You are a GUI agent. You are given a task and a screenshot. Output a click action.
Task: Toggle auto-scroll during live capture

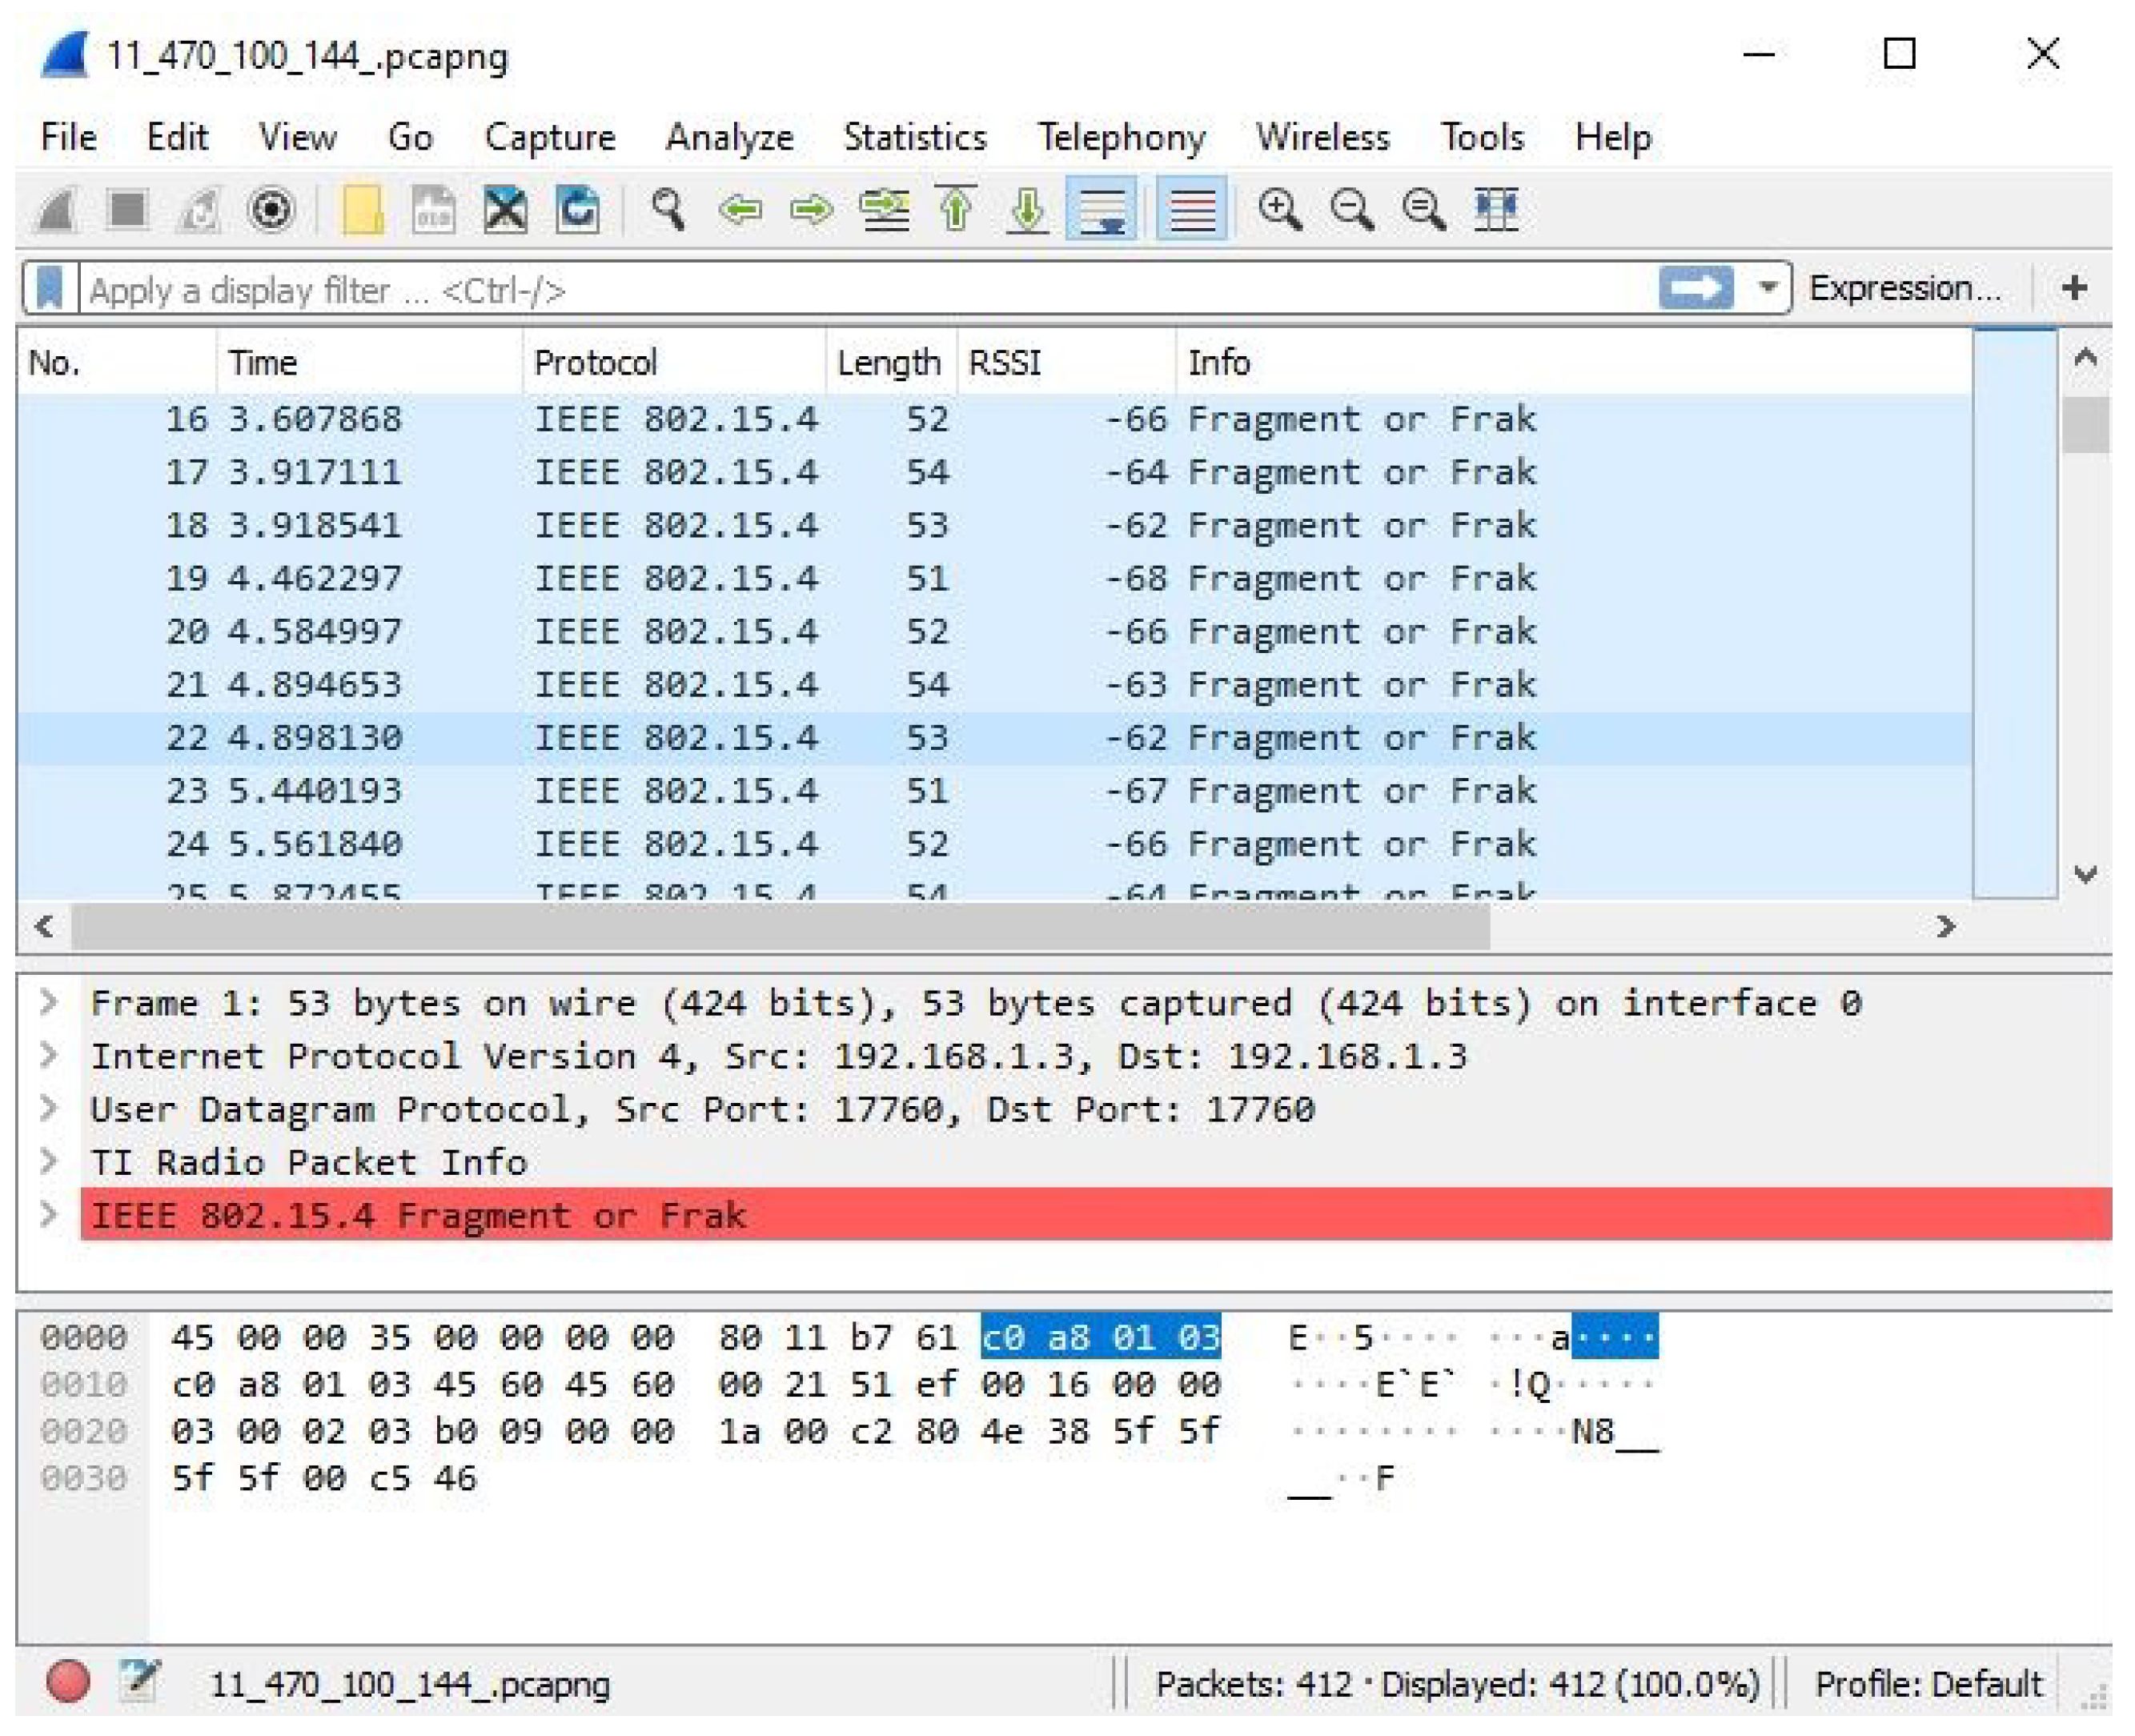pyautogui.click(x=1100, y=210)
